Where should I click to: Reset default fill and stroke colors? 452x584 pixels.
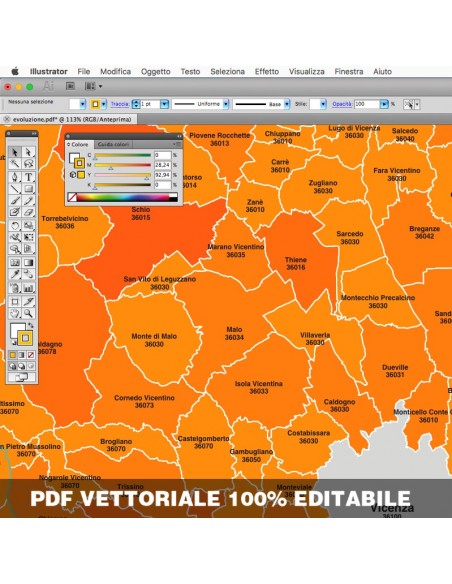click(13, 343)
